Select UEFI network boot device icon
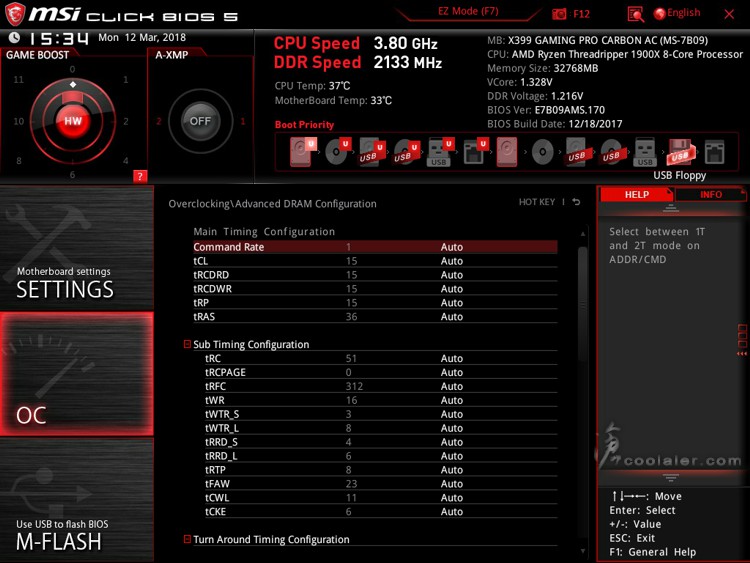Screen dimensions: 750x563 (x=475, y=152)
